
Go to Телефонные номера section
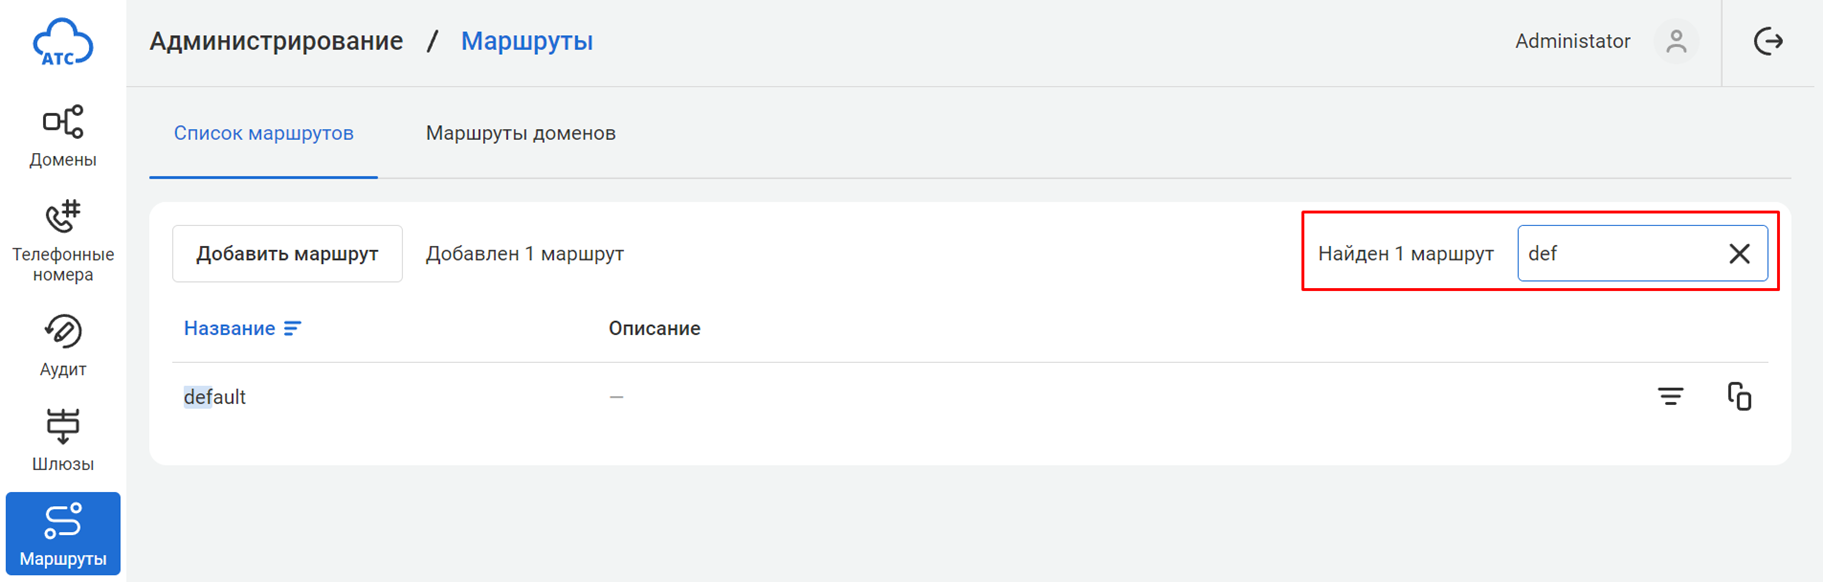pyautogui.click(x=62, y=241)
